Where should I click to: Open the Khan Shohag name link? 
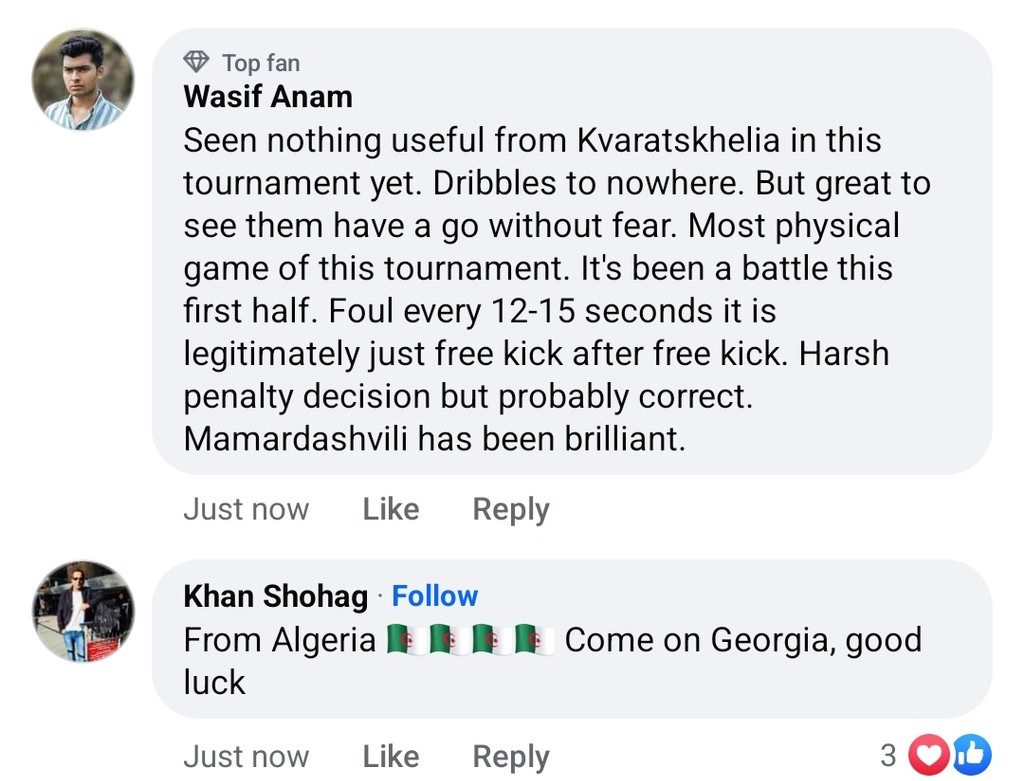point(276,596)
